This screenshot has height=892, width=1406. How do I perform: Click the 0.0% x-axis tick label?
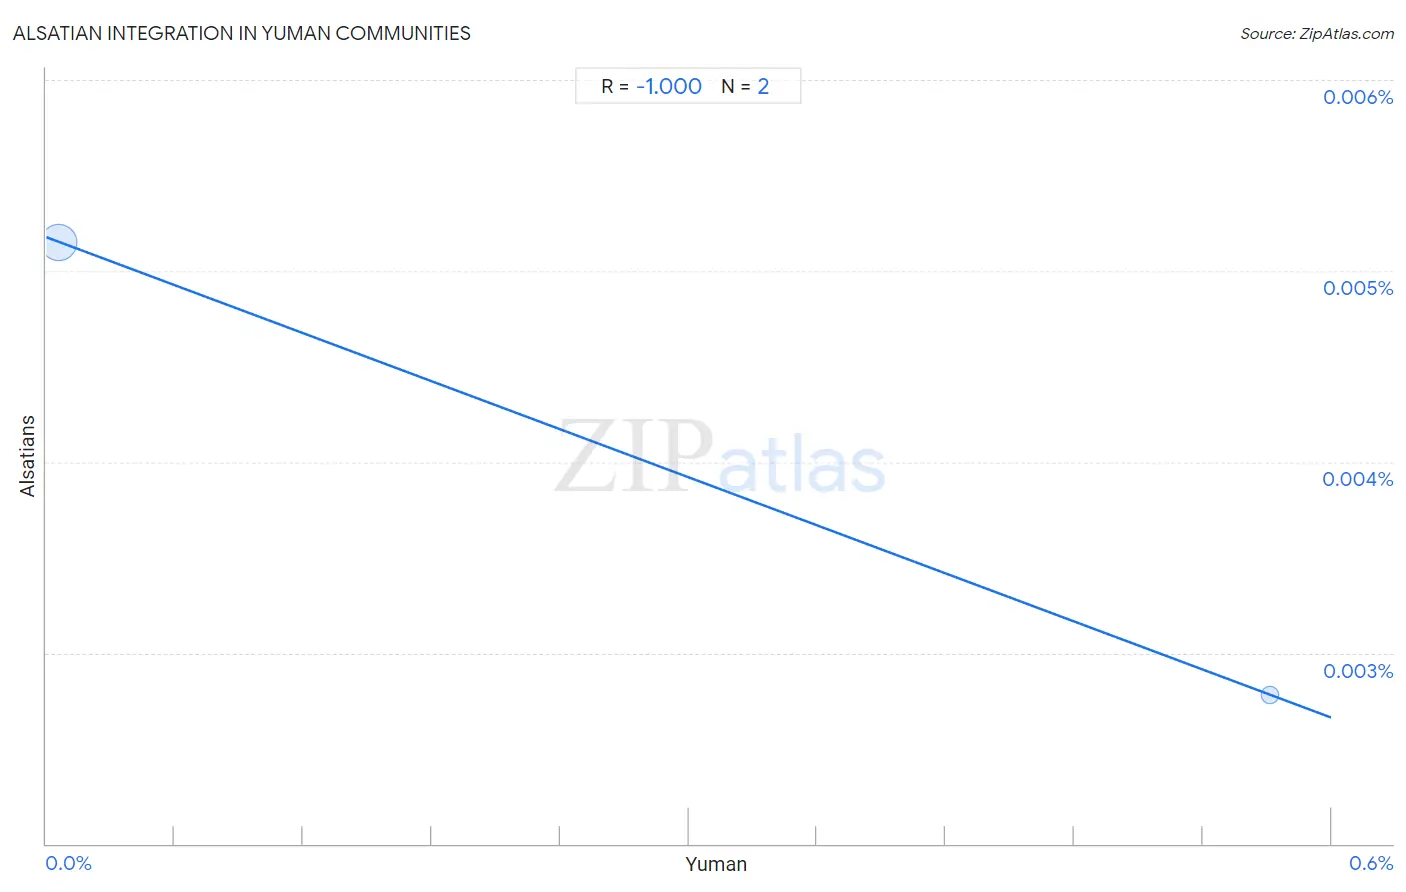[x=69, y=863]
